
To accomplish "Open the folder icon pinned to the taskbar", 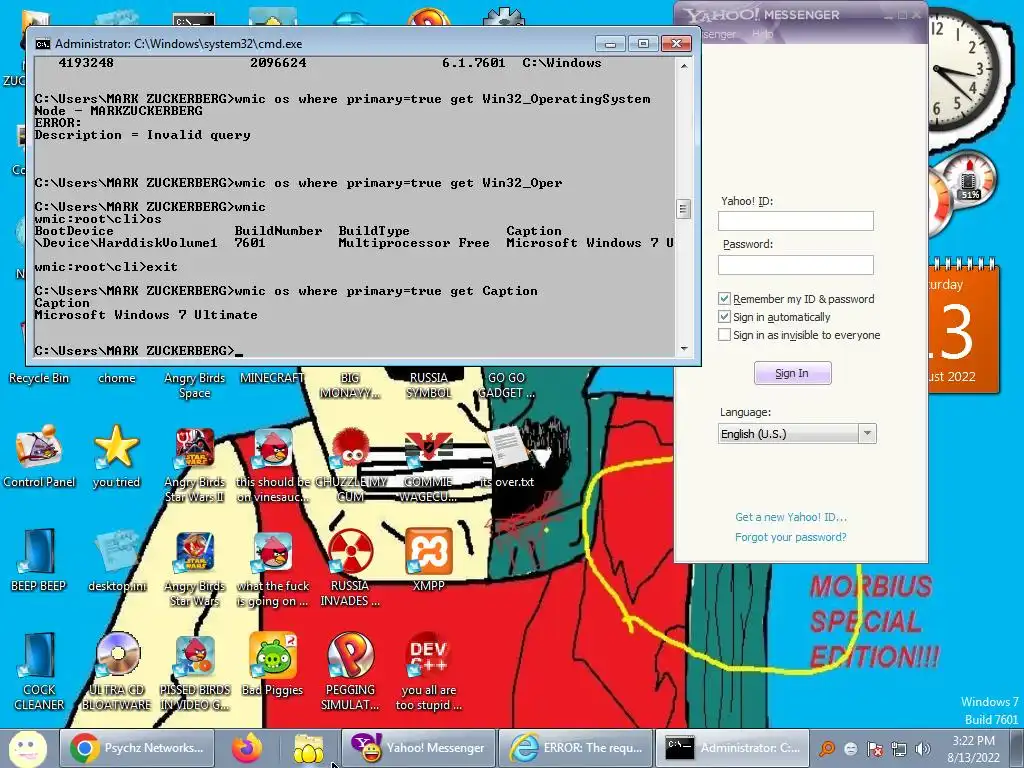I will coord(308,748).
